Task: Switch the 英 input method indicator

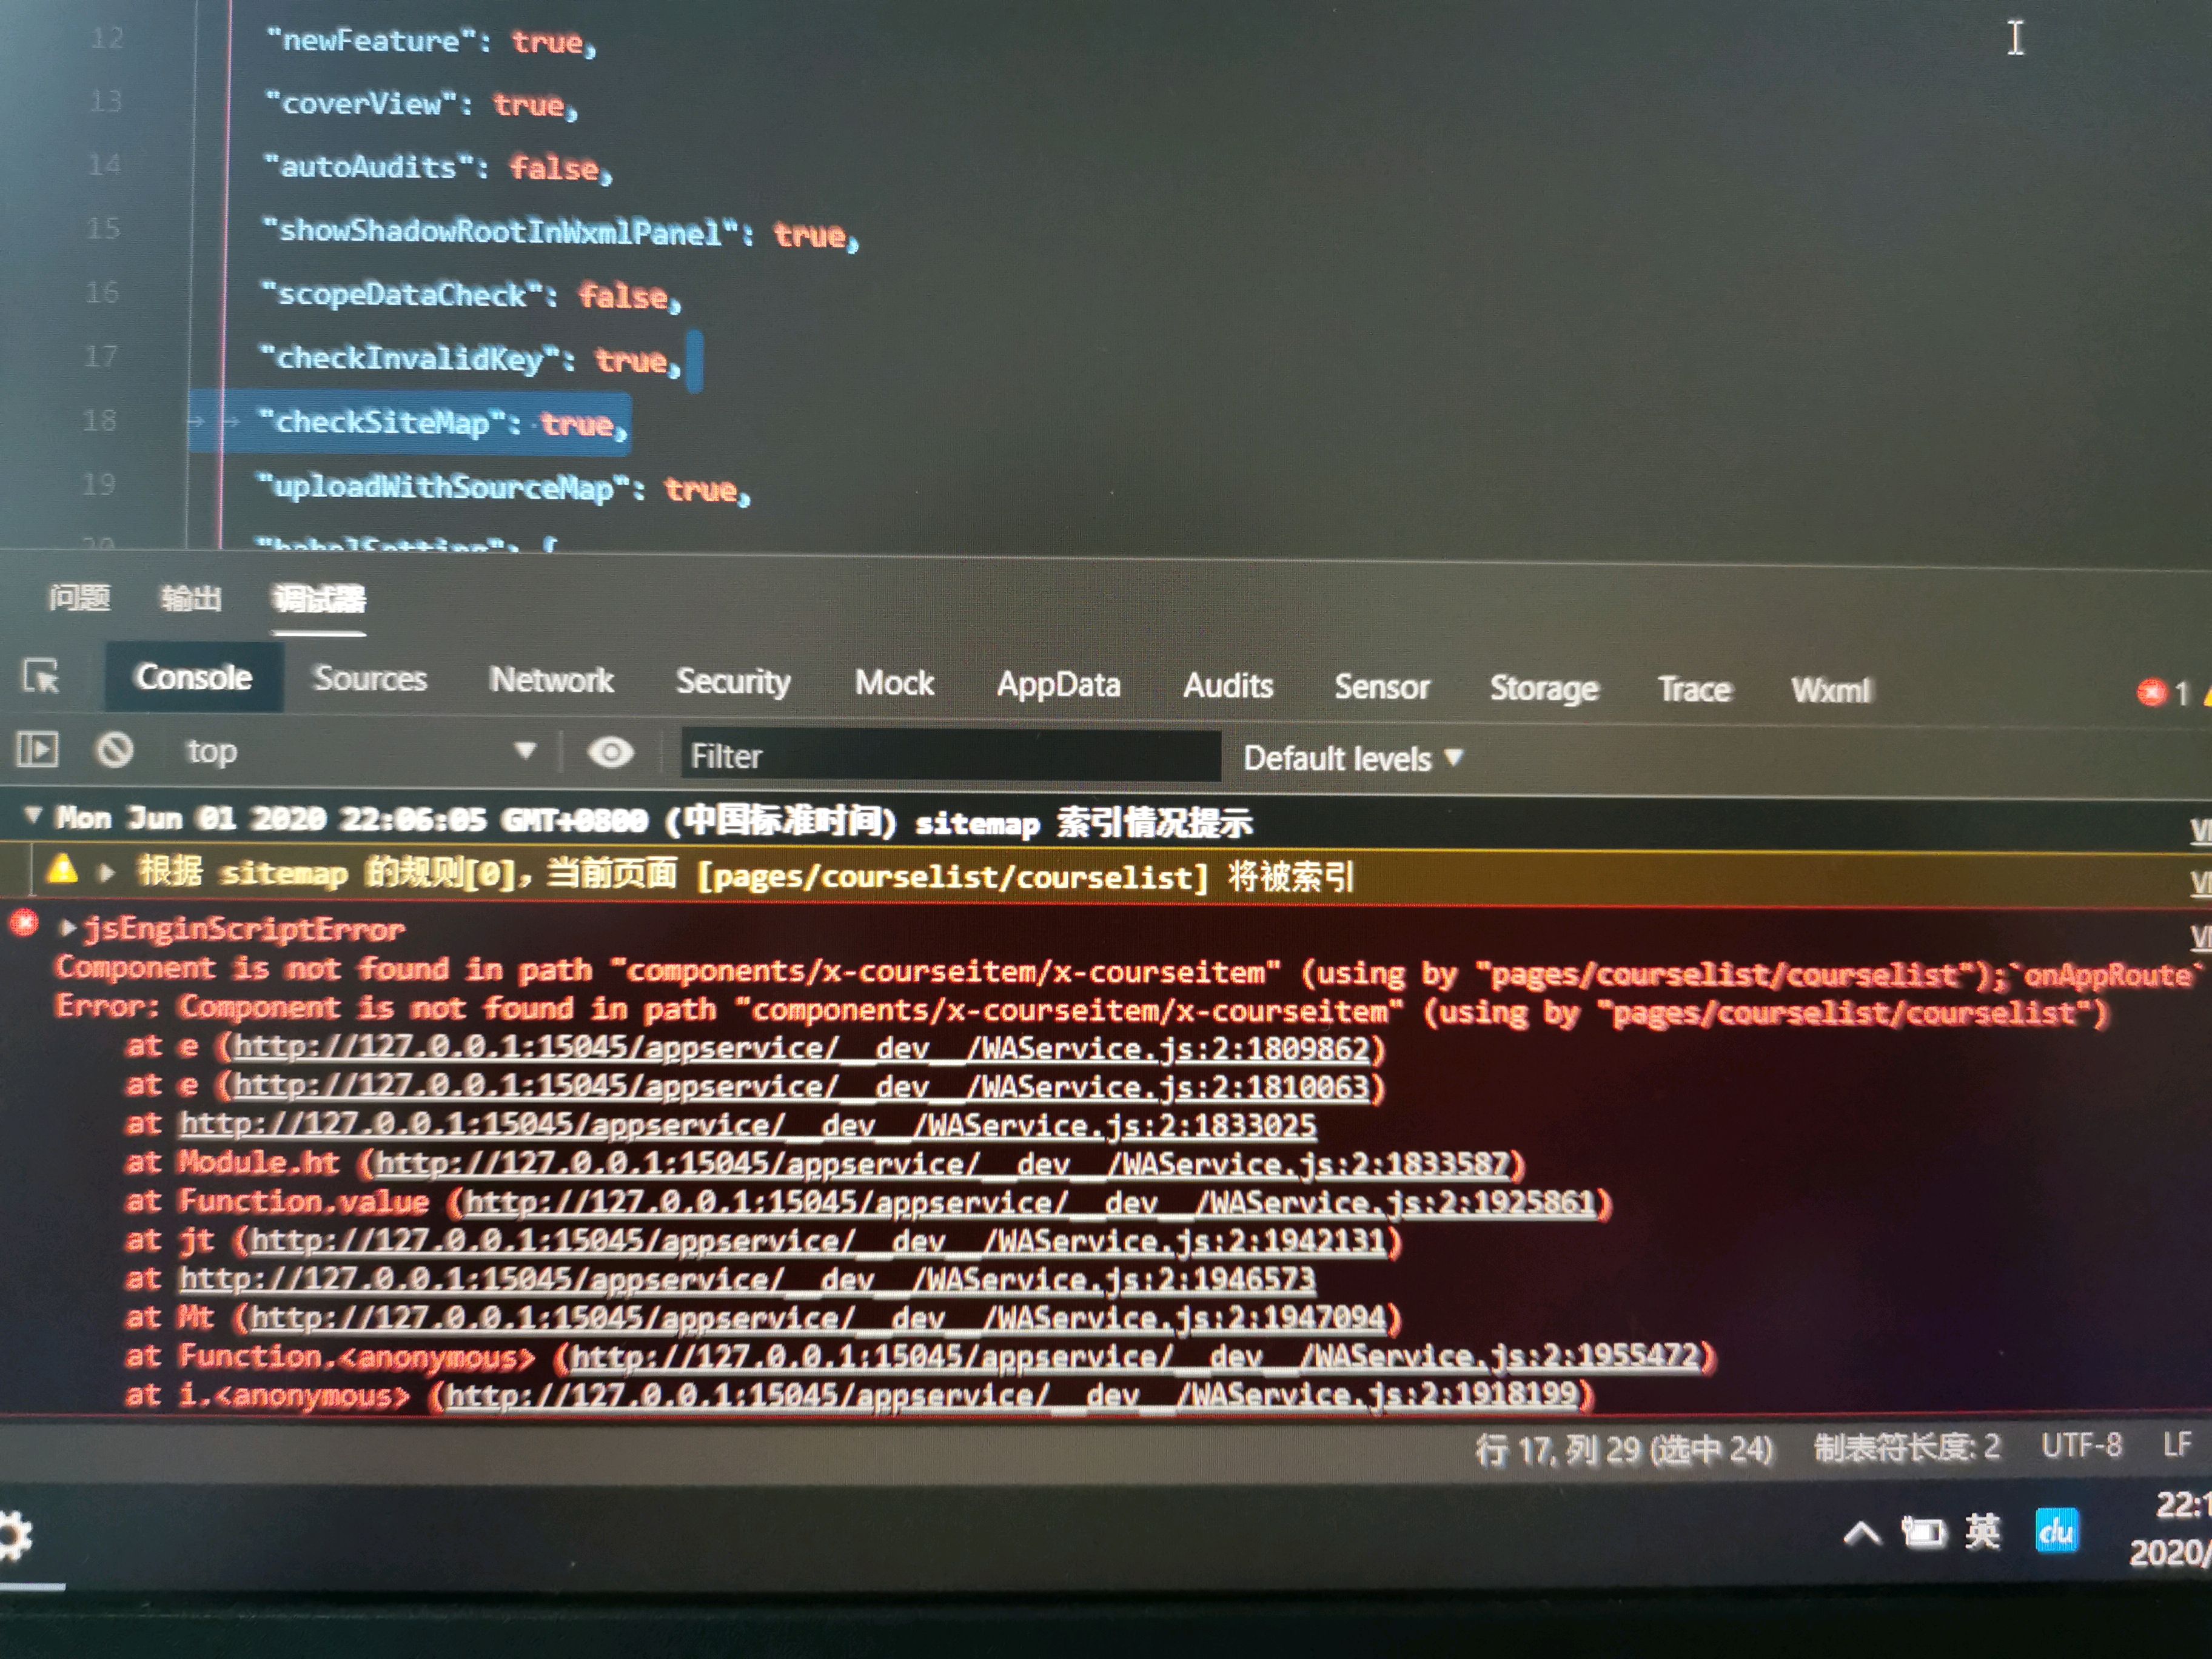Action: (x=1982, y=1531)
